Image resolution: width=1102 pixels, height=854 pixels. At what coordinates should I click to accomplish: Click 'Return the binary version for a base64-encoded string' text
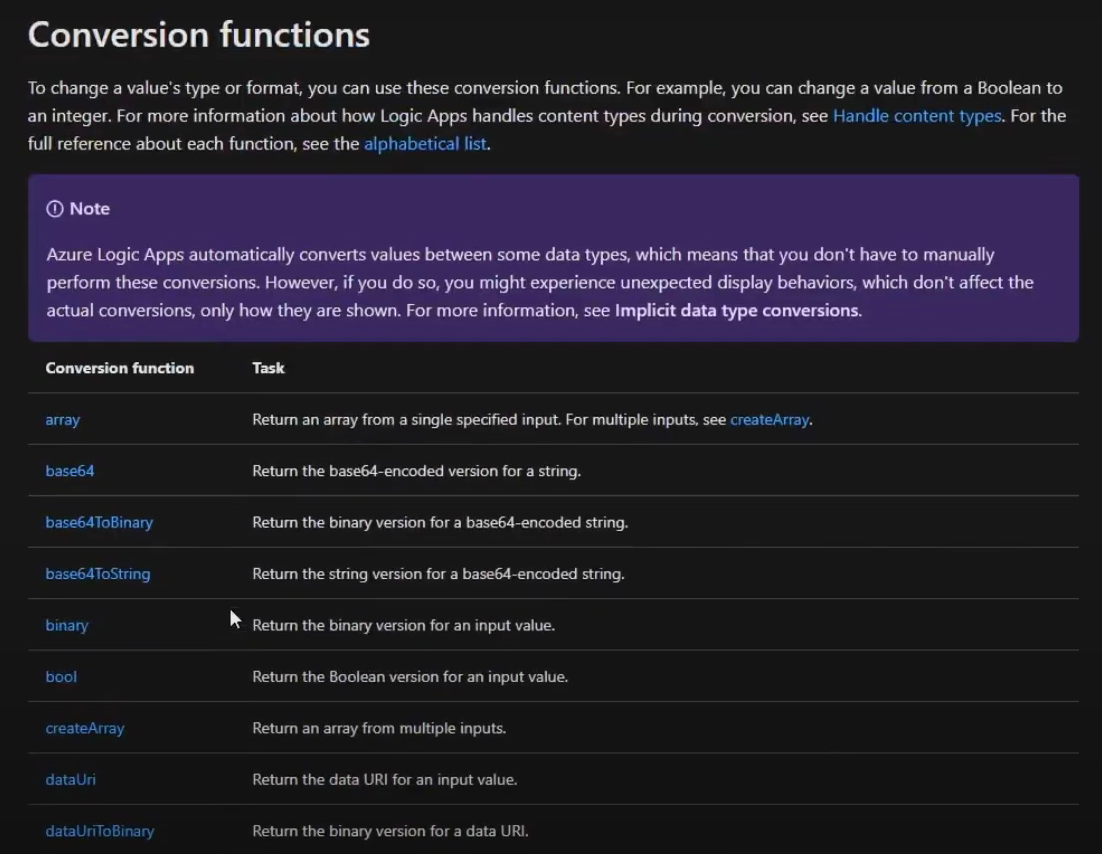click(x=440, y=522)
